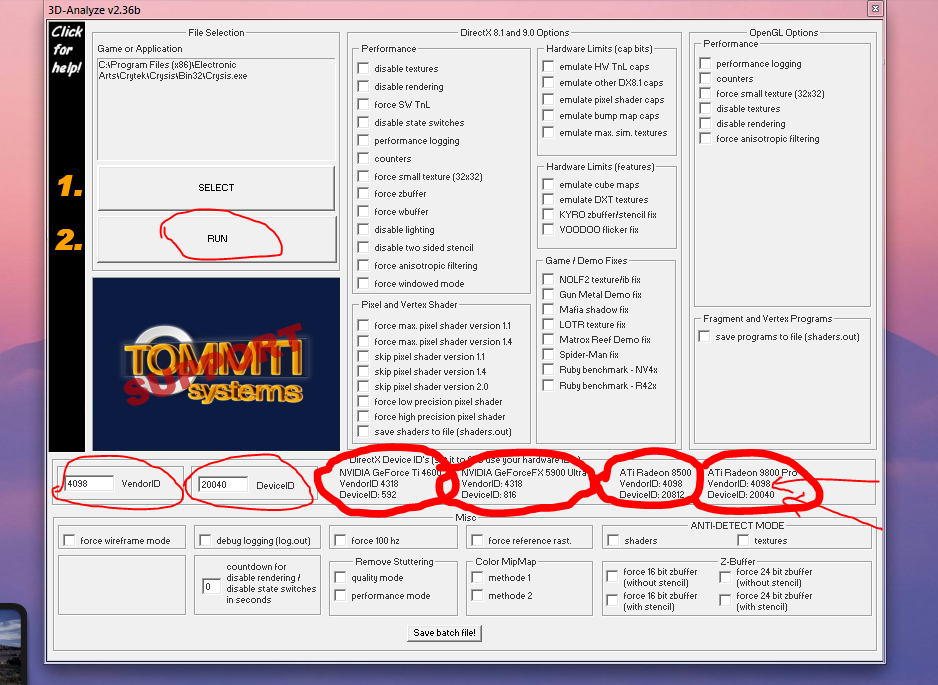938x685 pixels.
Task: Enable 'emulate cube maps' checkbox
Action: 548,184
